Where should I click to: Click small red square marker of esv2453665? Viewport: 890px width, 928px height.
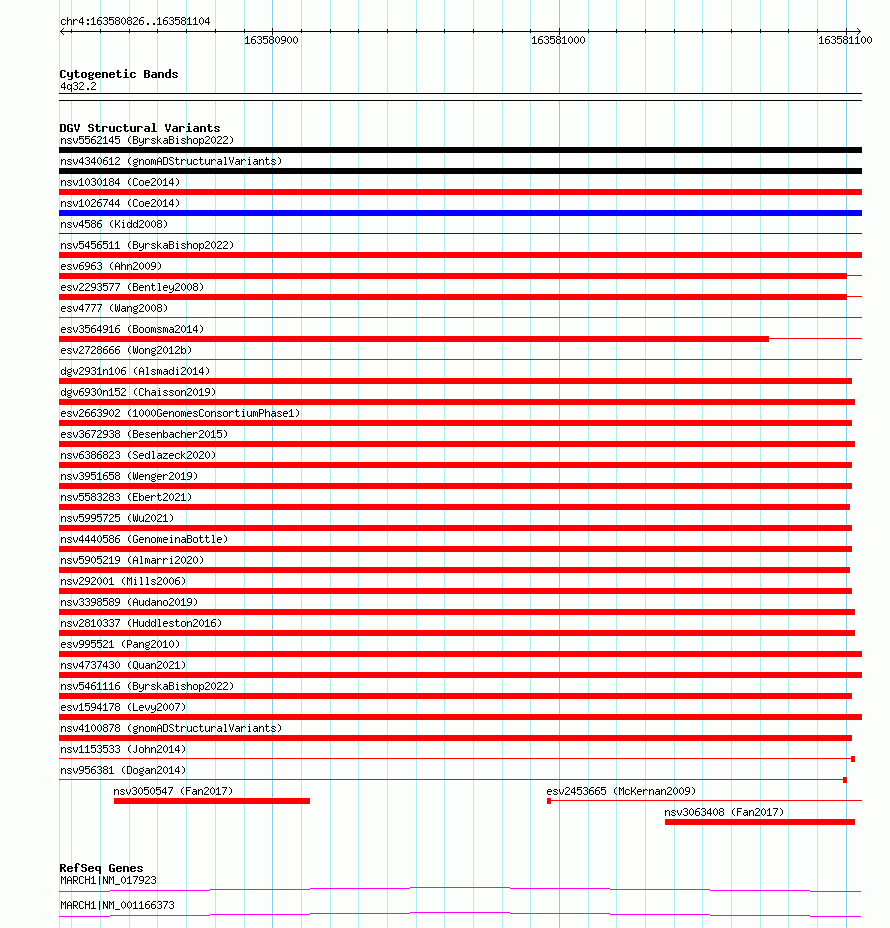tap(549, 801)
